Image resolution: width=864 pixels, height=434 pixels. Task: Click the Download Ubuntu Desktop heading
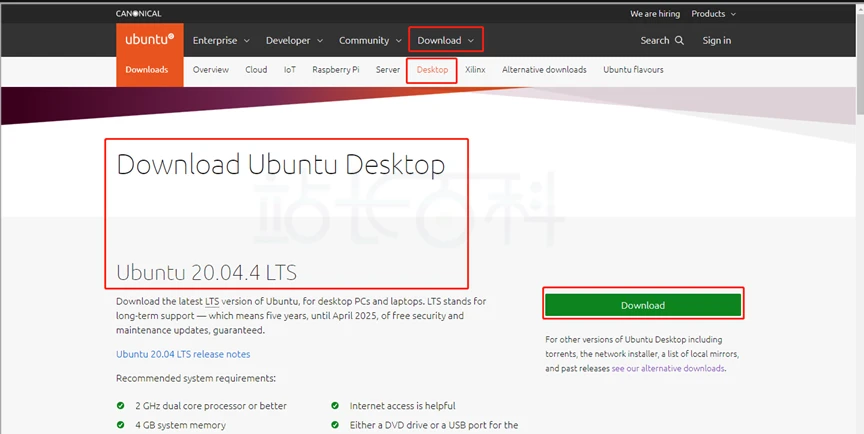[x=280, y=165]
